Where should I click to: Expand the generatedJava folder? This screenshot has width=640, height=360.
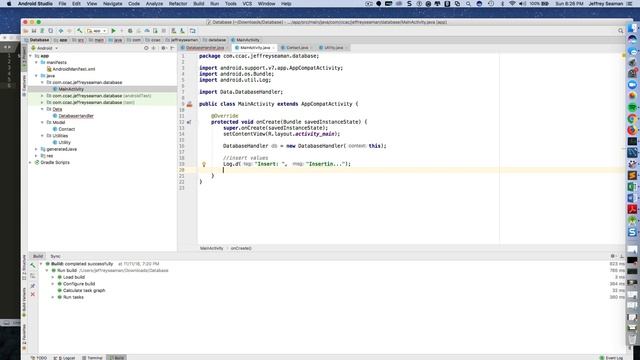coord(36,149)
